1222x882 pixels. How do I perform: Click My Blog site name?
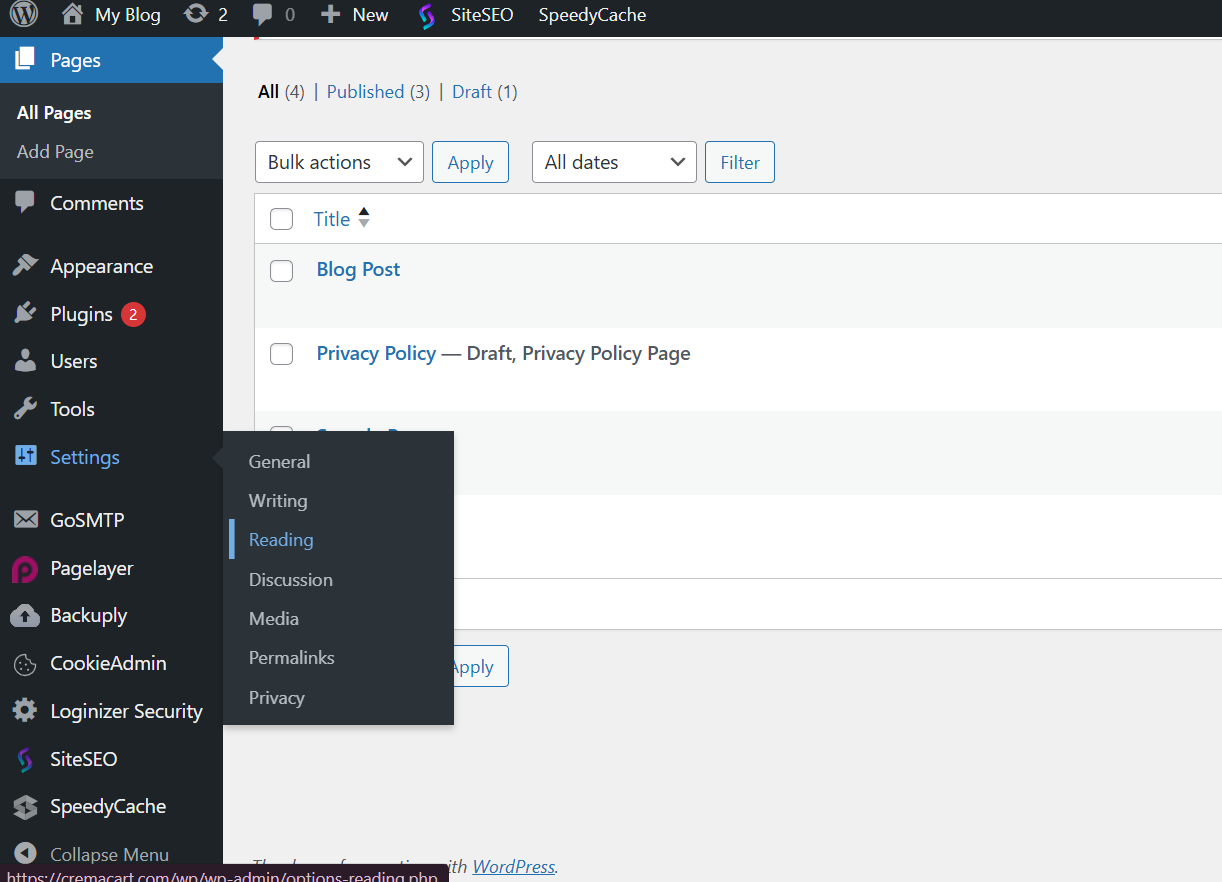pyautogui.click(x=128, y=15)
